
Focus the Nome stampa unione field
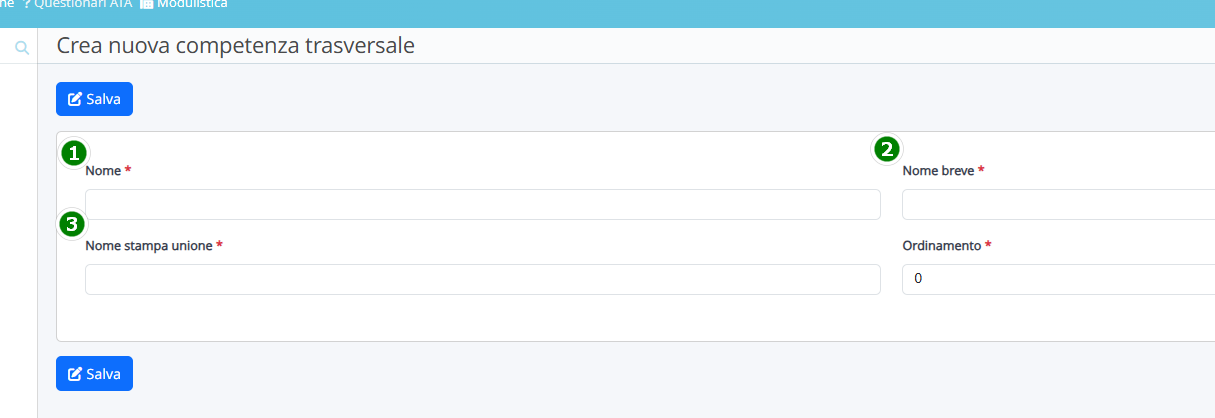coord(482,280)
